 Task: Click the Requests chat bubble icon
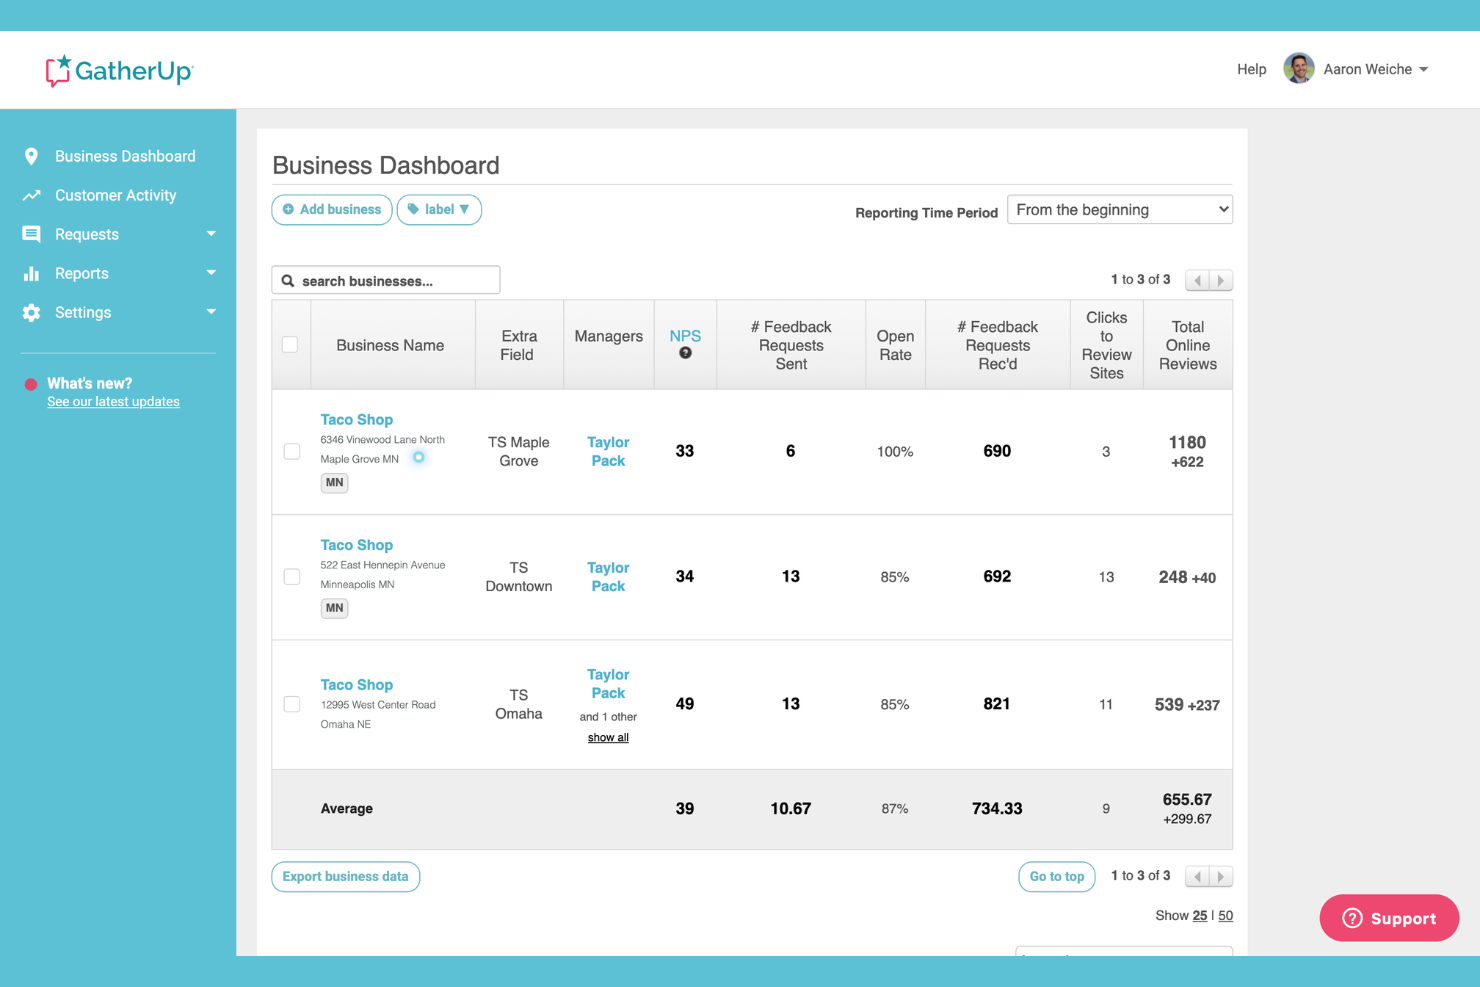[x=31, y=234]
